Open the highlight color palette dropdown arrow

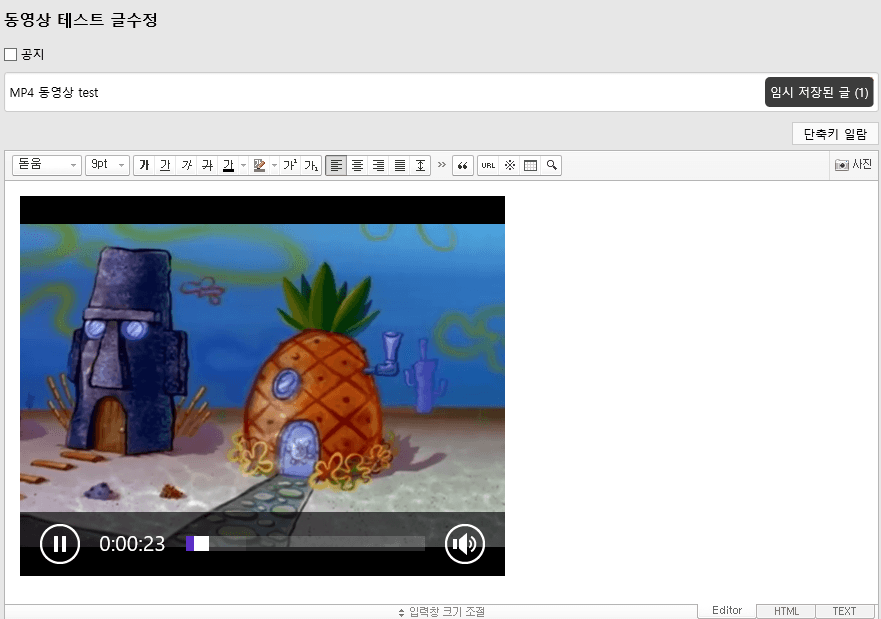coord(274,165)
